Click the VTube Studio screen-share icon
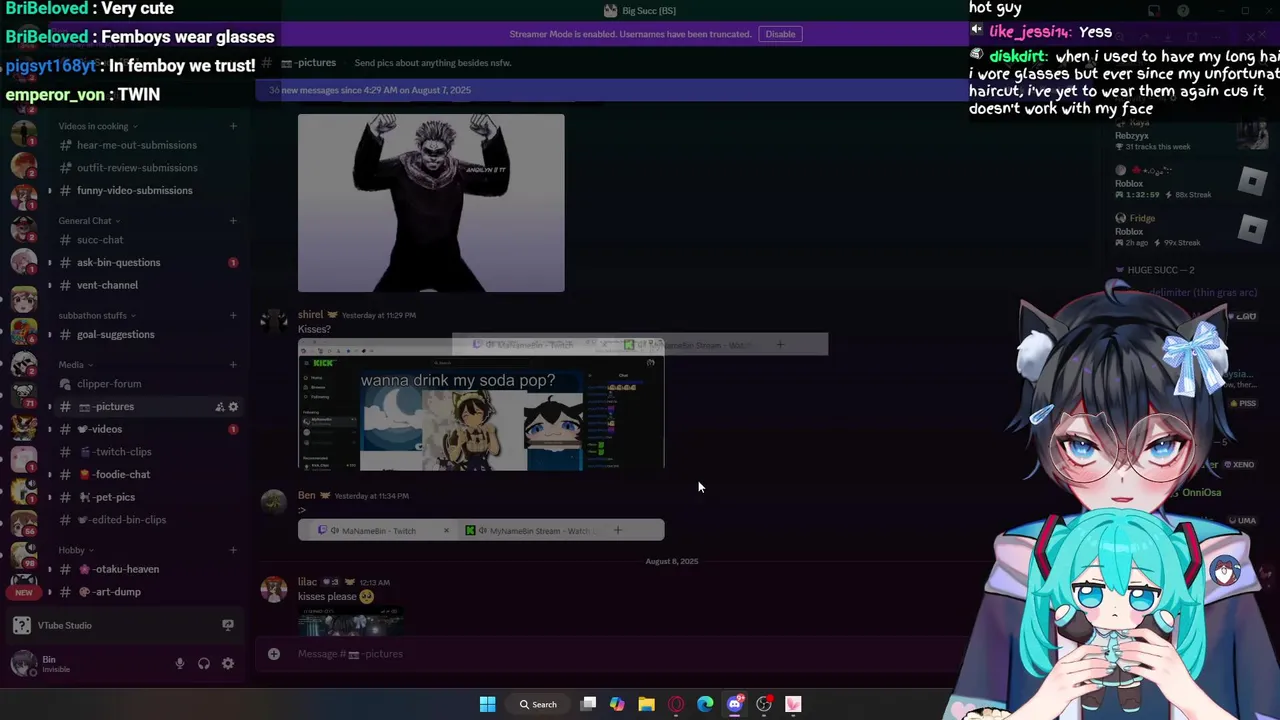Screen dimensions: 1280x720 click(x=228, y=625)
